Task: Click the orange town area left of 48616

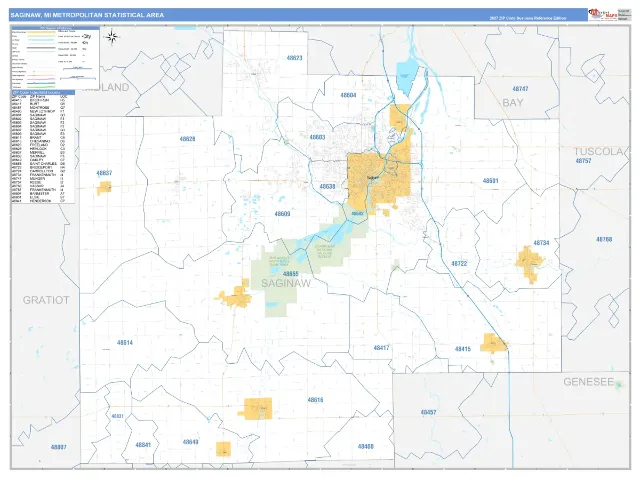Action: (256, 409)
